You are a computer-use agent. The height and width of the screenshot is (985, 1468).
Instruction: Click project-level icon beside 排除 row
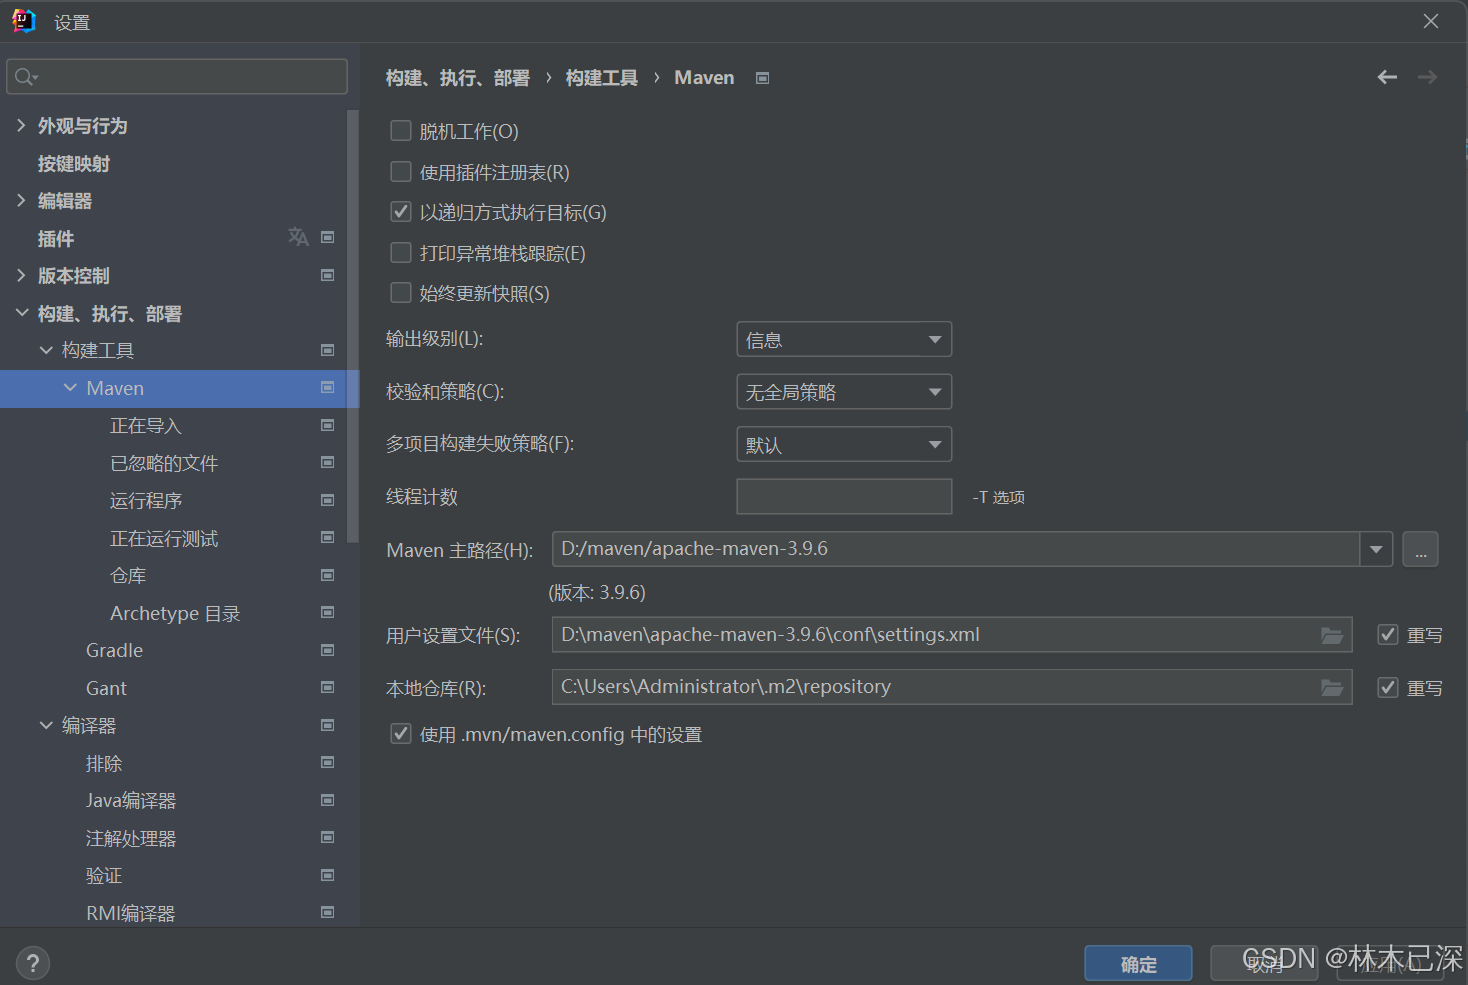[x=327, y=762]
